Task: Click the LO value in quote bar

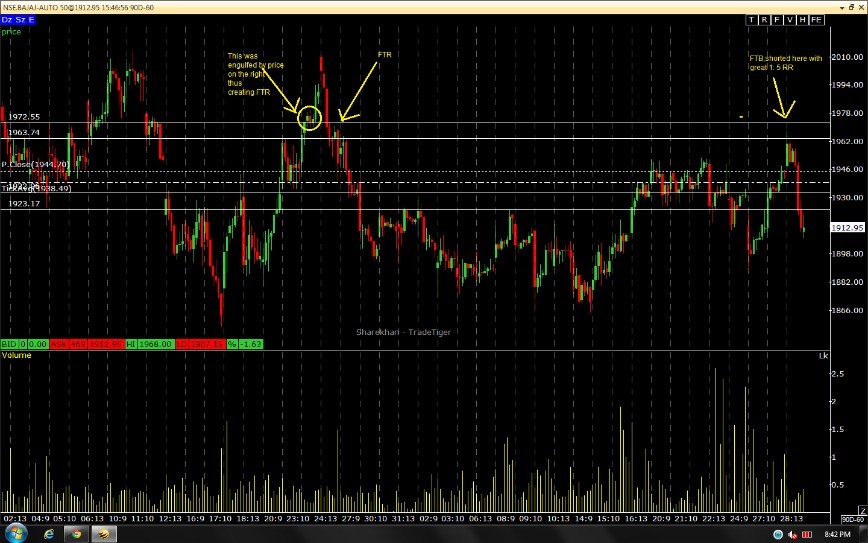Action: [x=207, y=344]
